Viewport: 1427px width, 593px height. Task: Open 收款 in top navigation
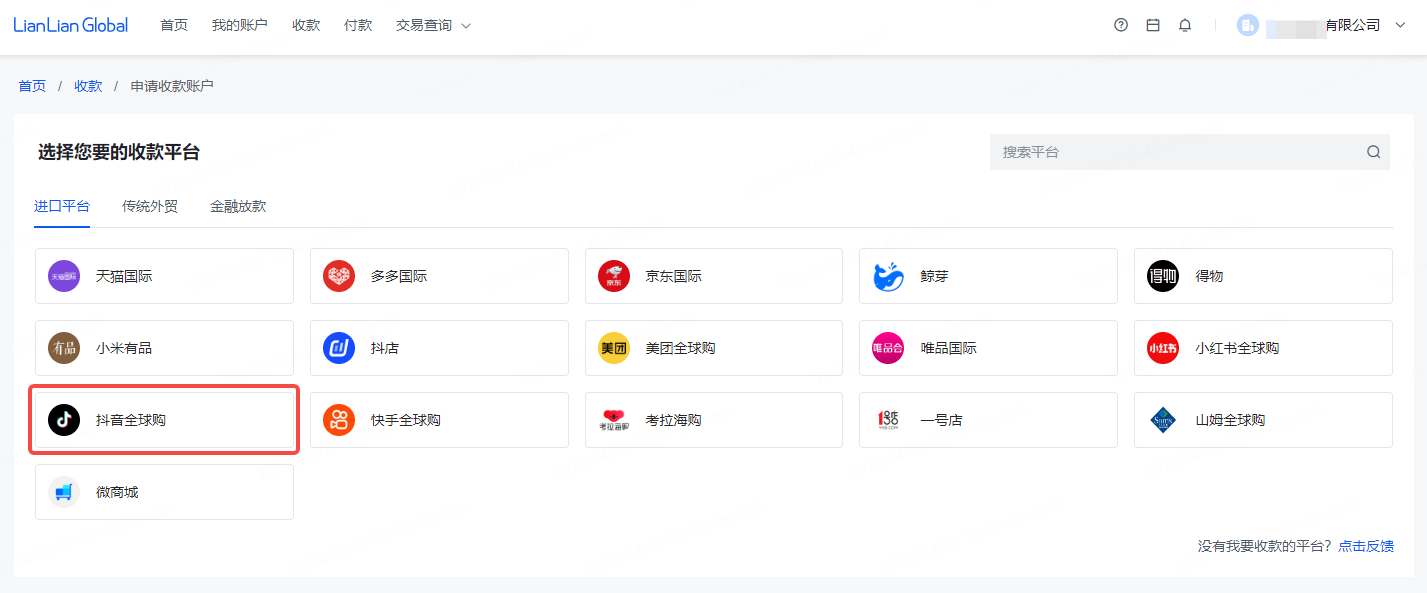pos(306,25)
